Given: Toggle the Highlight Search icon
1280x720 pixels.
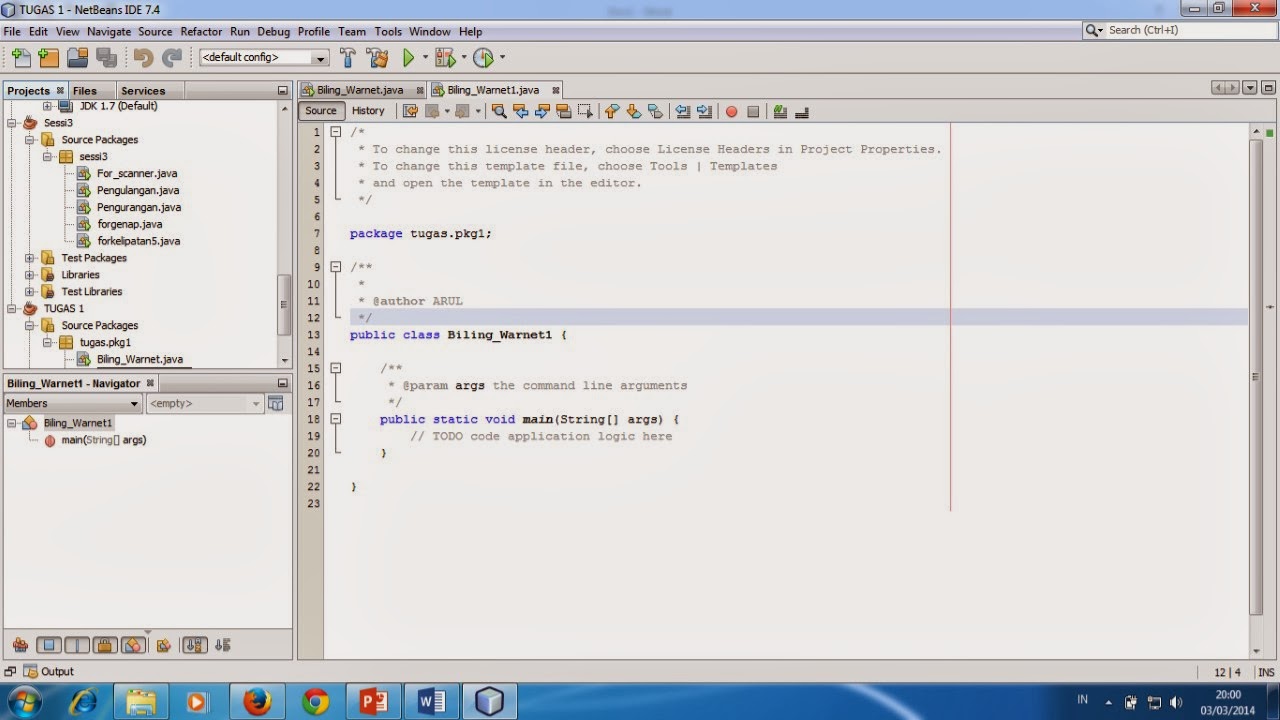Looking at the screenshot, I should (x=565, y=111).
